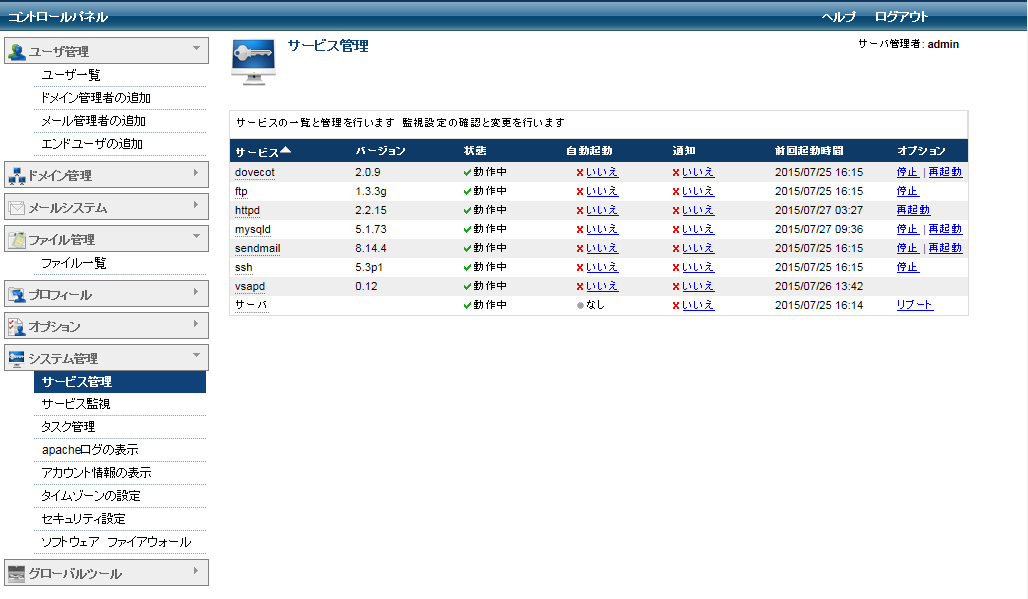Toggle auto-start いいえ link for vsapd
Viewport: 1028px width, 599px height.
coord(602,286)
